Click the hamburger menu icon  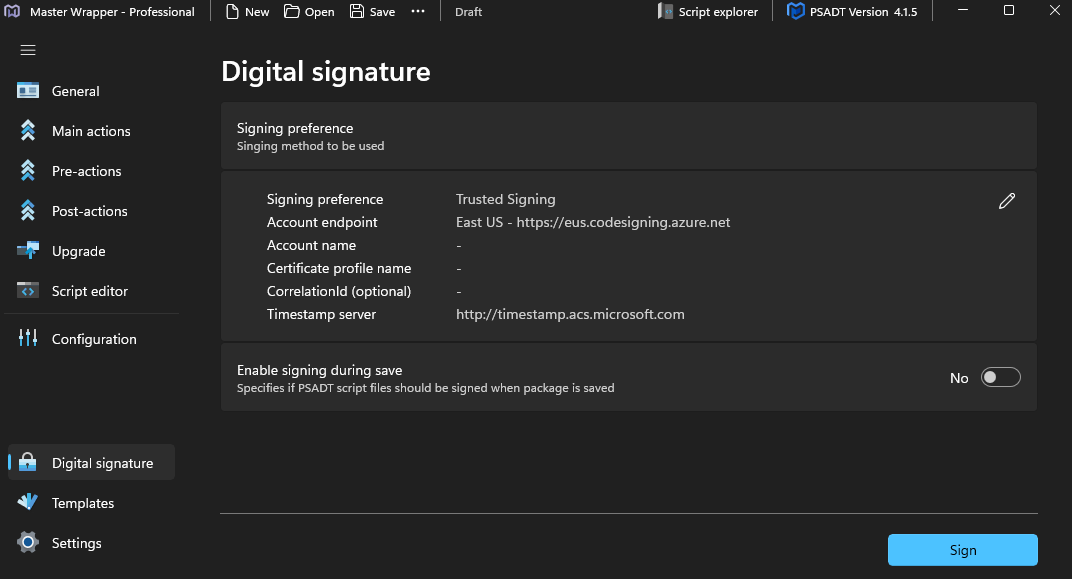click(28, 50)
